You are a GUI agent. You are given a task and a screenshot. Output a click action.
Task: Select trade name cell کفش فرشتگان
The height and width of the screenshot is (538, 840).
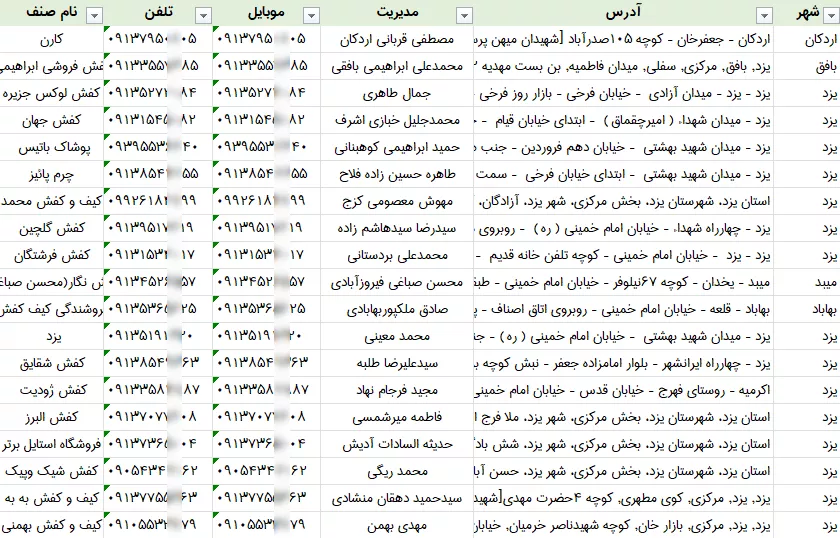tap(51, 255)
